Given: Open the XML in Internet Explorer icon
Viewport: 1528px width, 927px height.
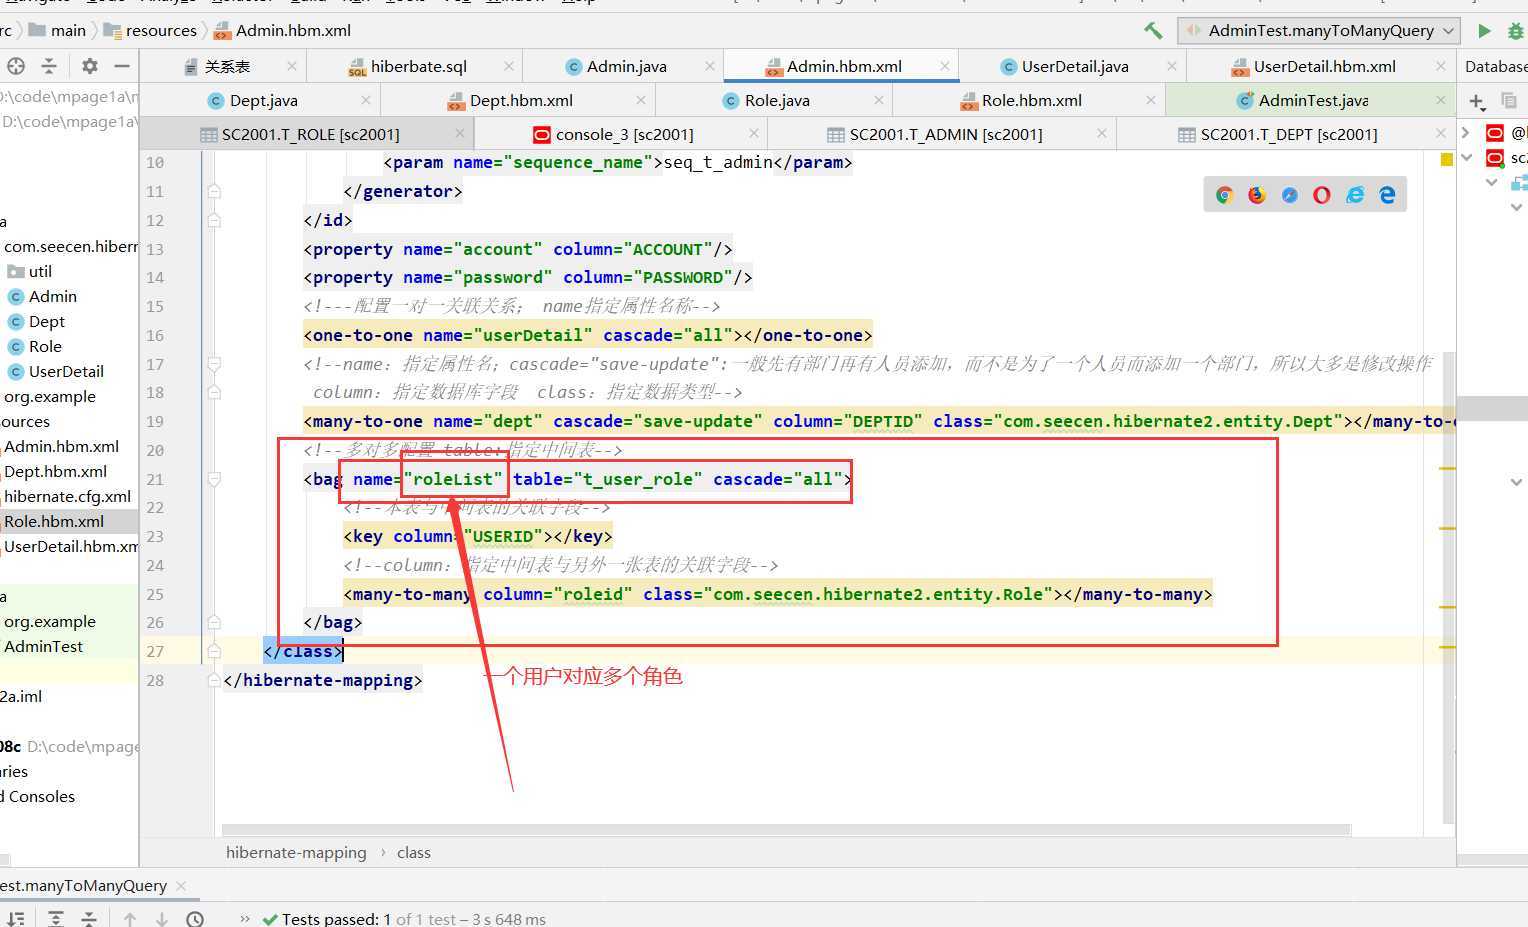Looking at the screenshot, I should 1355,195.
